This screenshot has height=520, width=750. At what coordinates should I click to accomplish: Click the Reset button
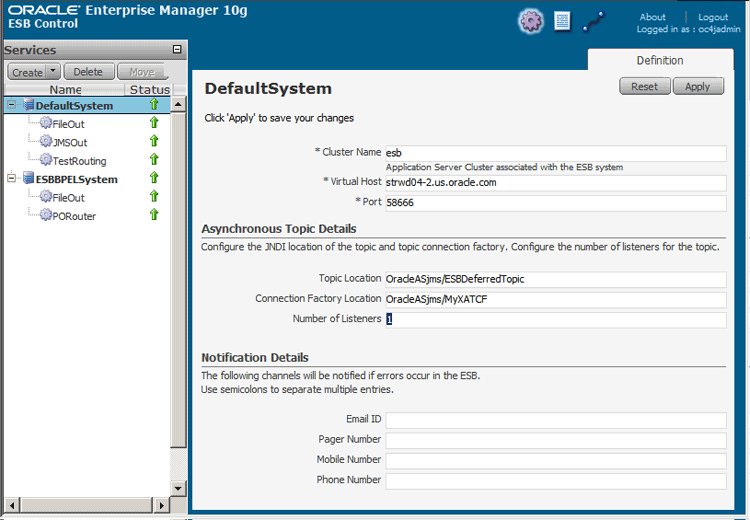(x=644, y=87)
